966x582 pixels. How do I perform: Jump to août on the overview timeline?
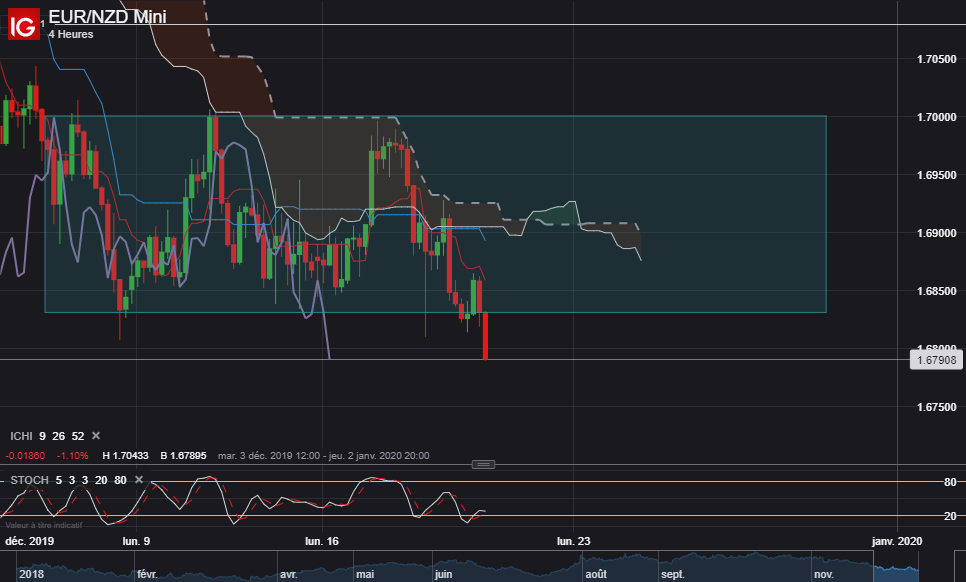click(596, 574)
